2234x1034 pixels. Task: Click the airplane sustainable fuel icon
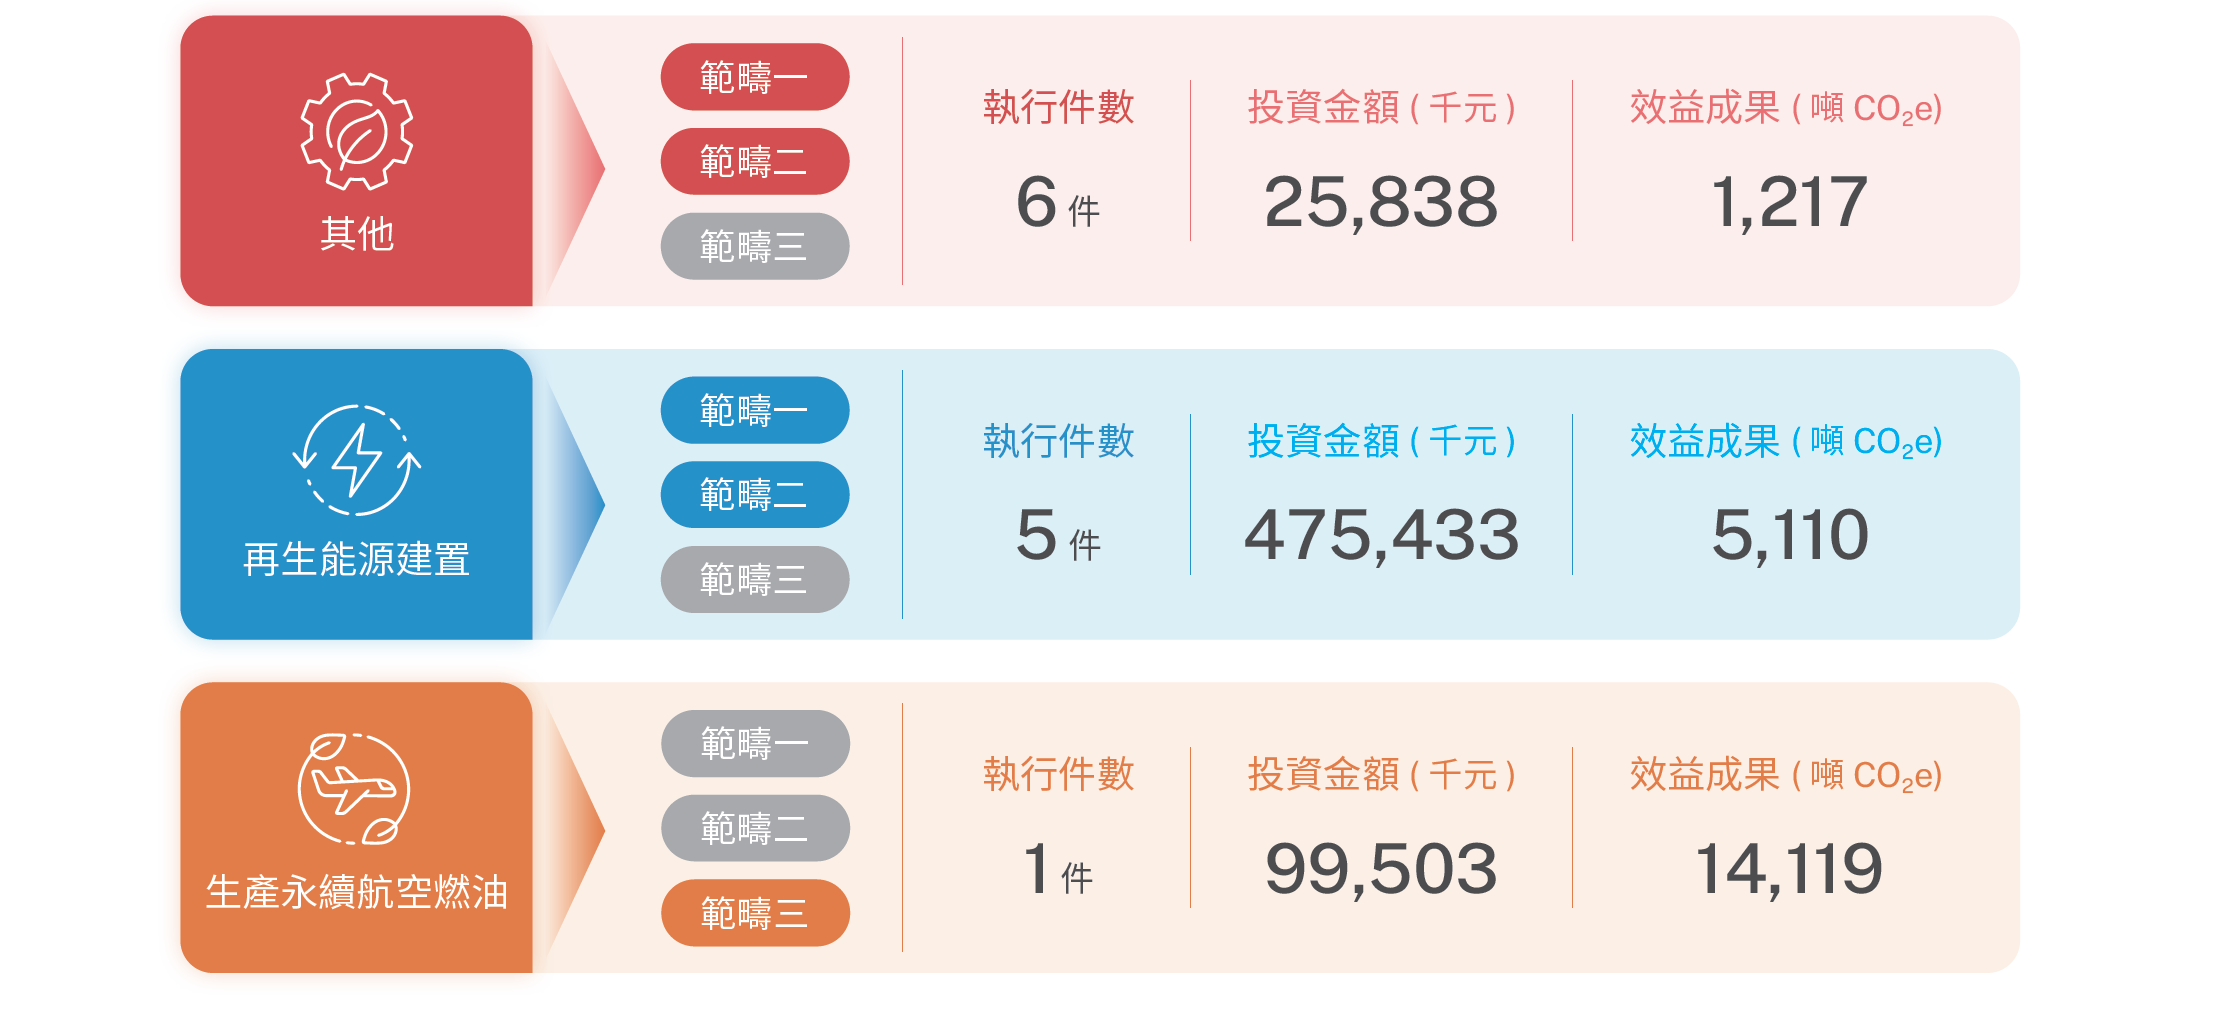[x=354, y=789]
